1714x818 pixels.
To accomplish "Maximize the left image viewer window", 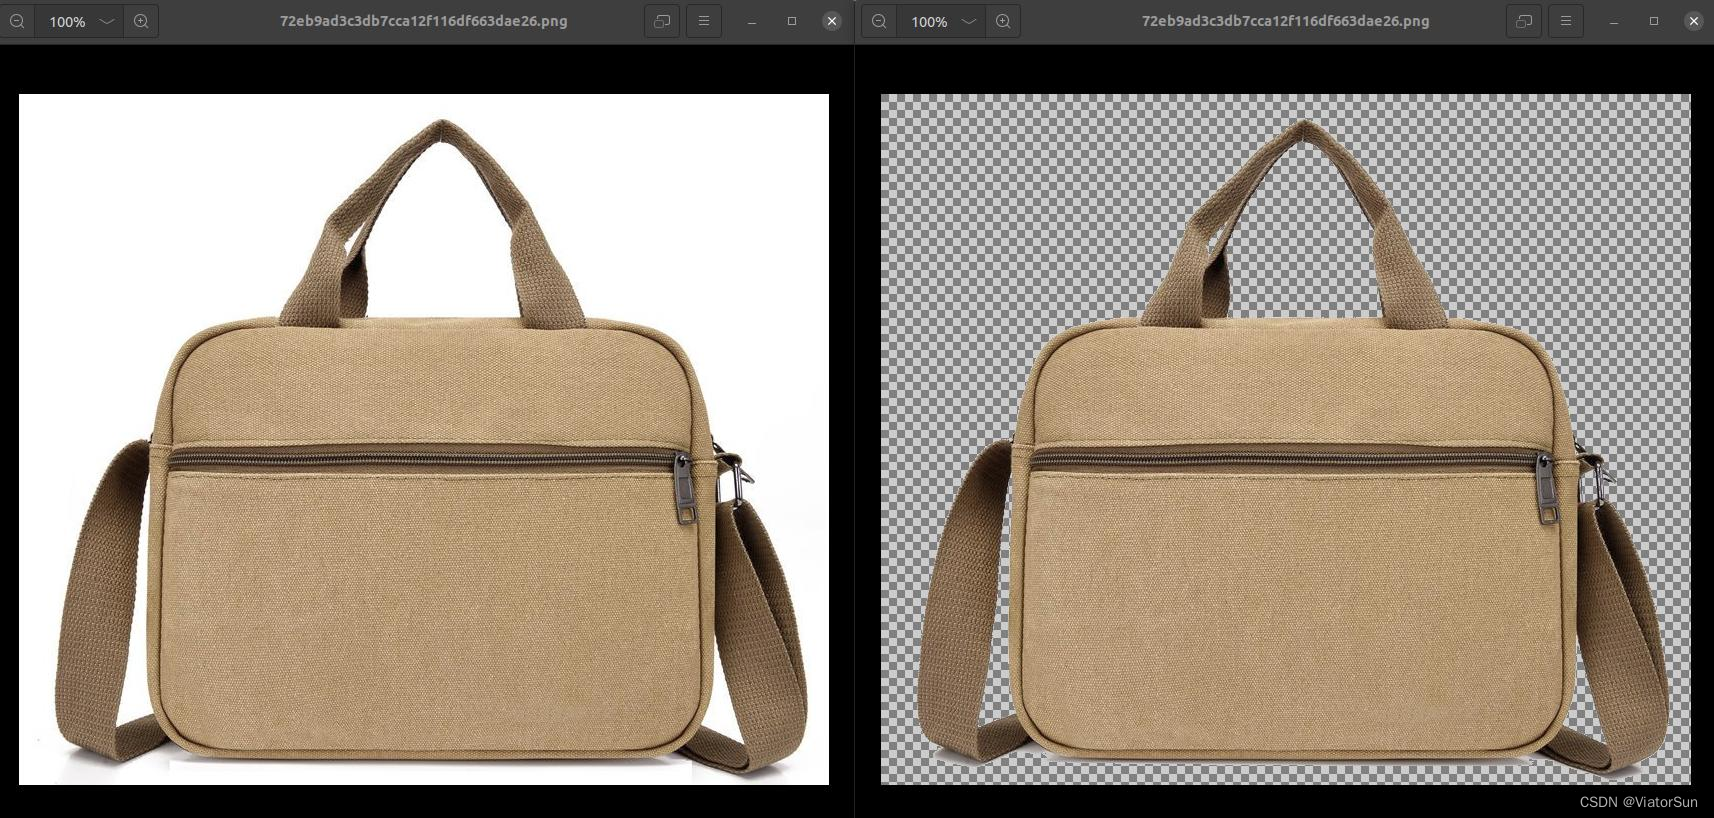I will click(x=792, y=21).
